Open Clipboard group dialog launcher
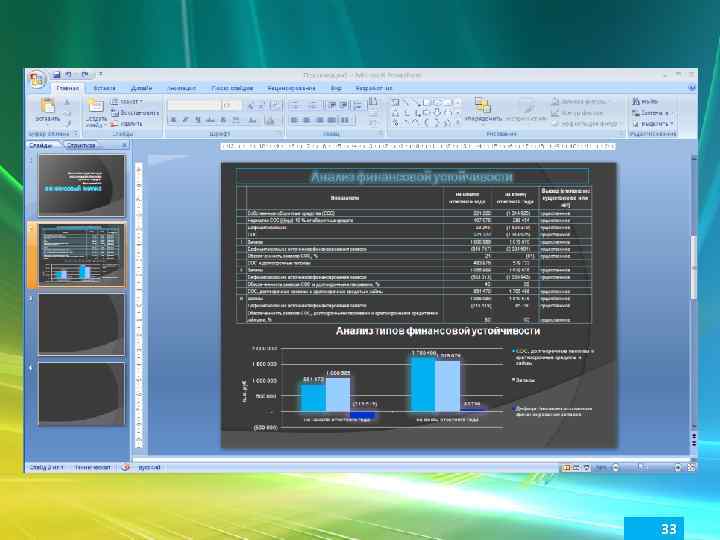 (76, 134)
